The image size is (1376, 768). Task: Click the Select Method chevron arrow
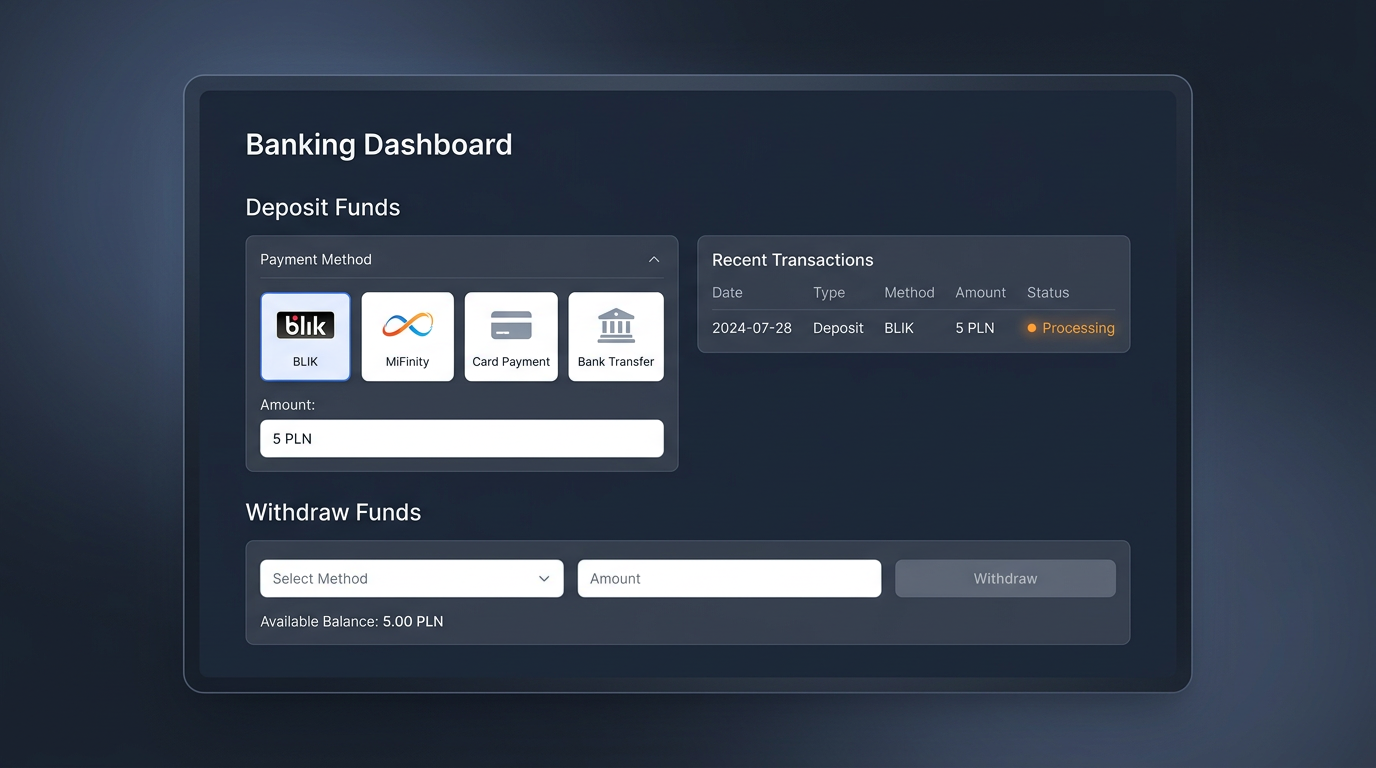[x=544, y=578]
